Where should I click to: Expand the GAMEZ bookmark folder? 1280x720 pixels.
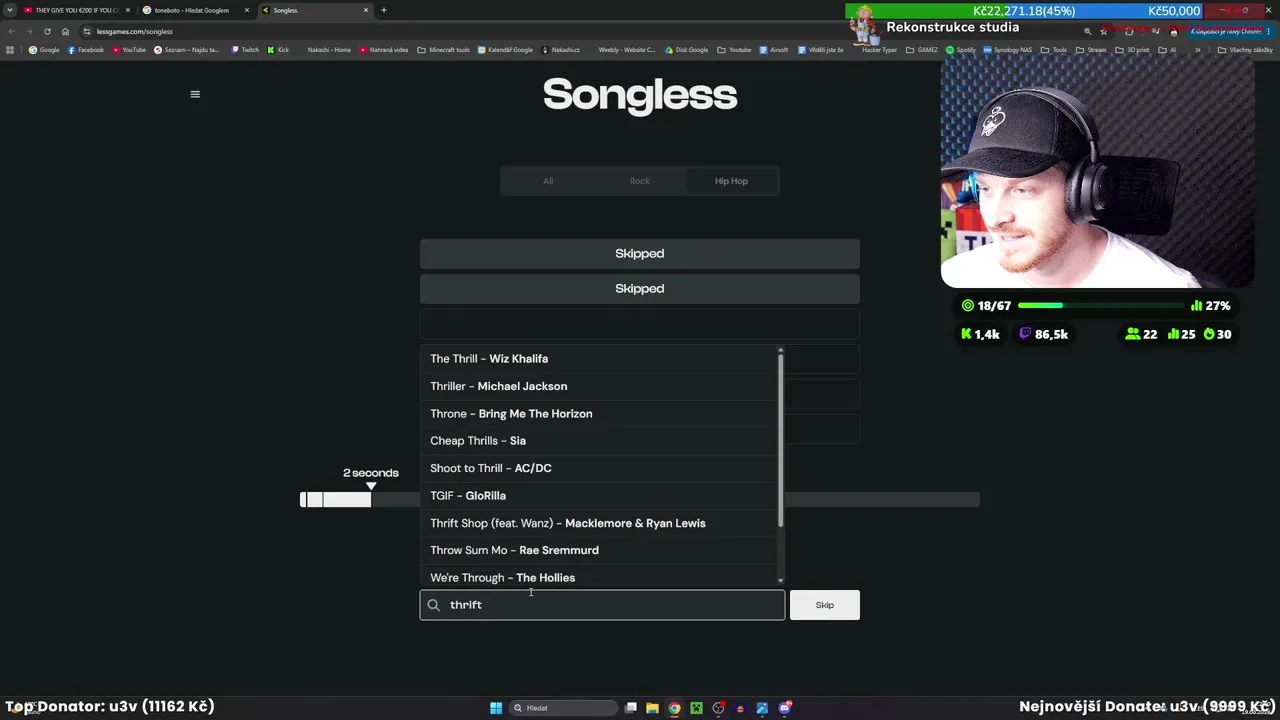[x=921, y=50]
